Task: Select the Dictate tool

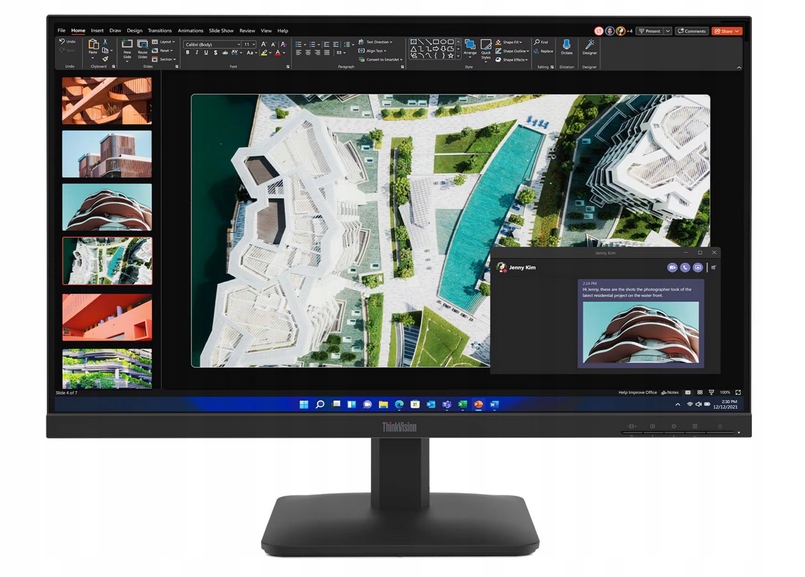Action: [566, 46]
